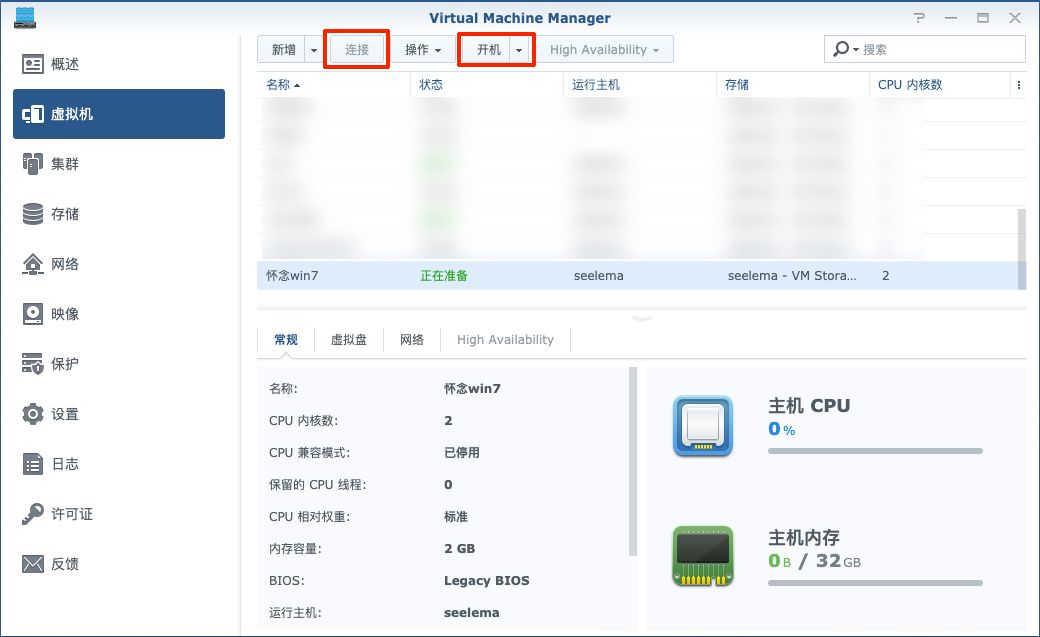Viewport: 1040px width, 637px height.
Task: Click the search magnifier icon
Action: [841, 48]
